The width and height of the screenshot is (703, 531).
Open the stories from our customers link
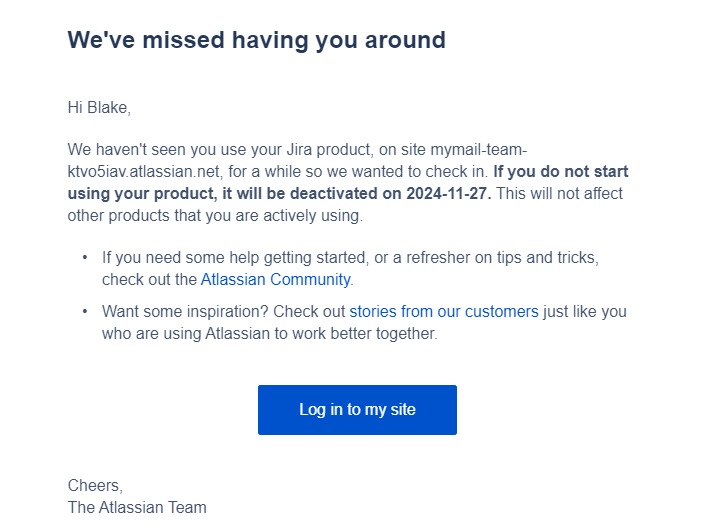pyautogui.click(x=443, y=312)
